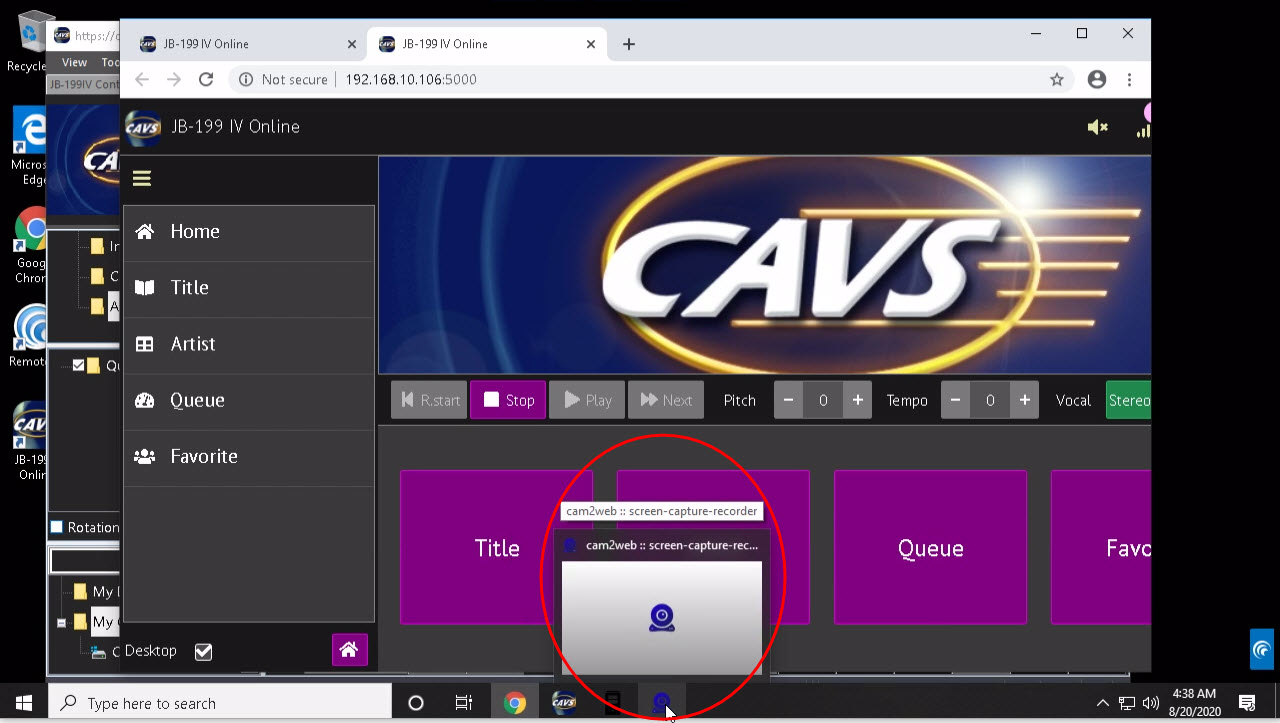Toggle the Desktop checkbox
This screenshot has width=1280, height=723.
tap(204, 652)
